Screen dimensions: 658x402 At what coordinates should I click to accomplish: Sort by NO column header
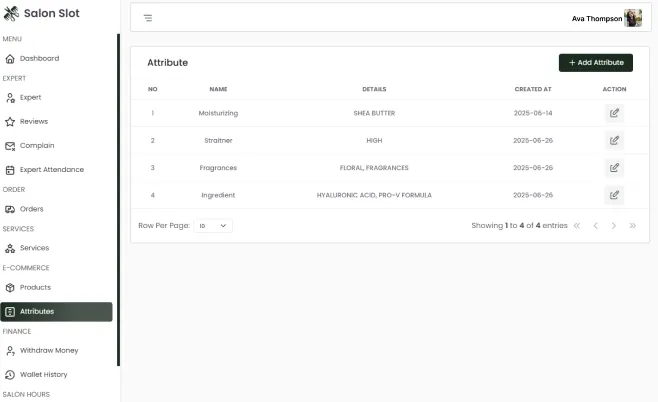[x=153, y=89]
